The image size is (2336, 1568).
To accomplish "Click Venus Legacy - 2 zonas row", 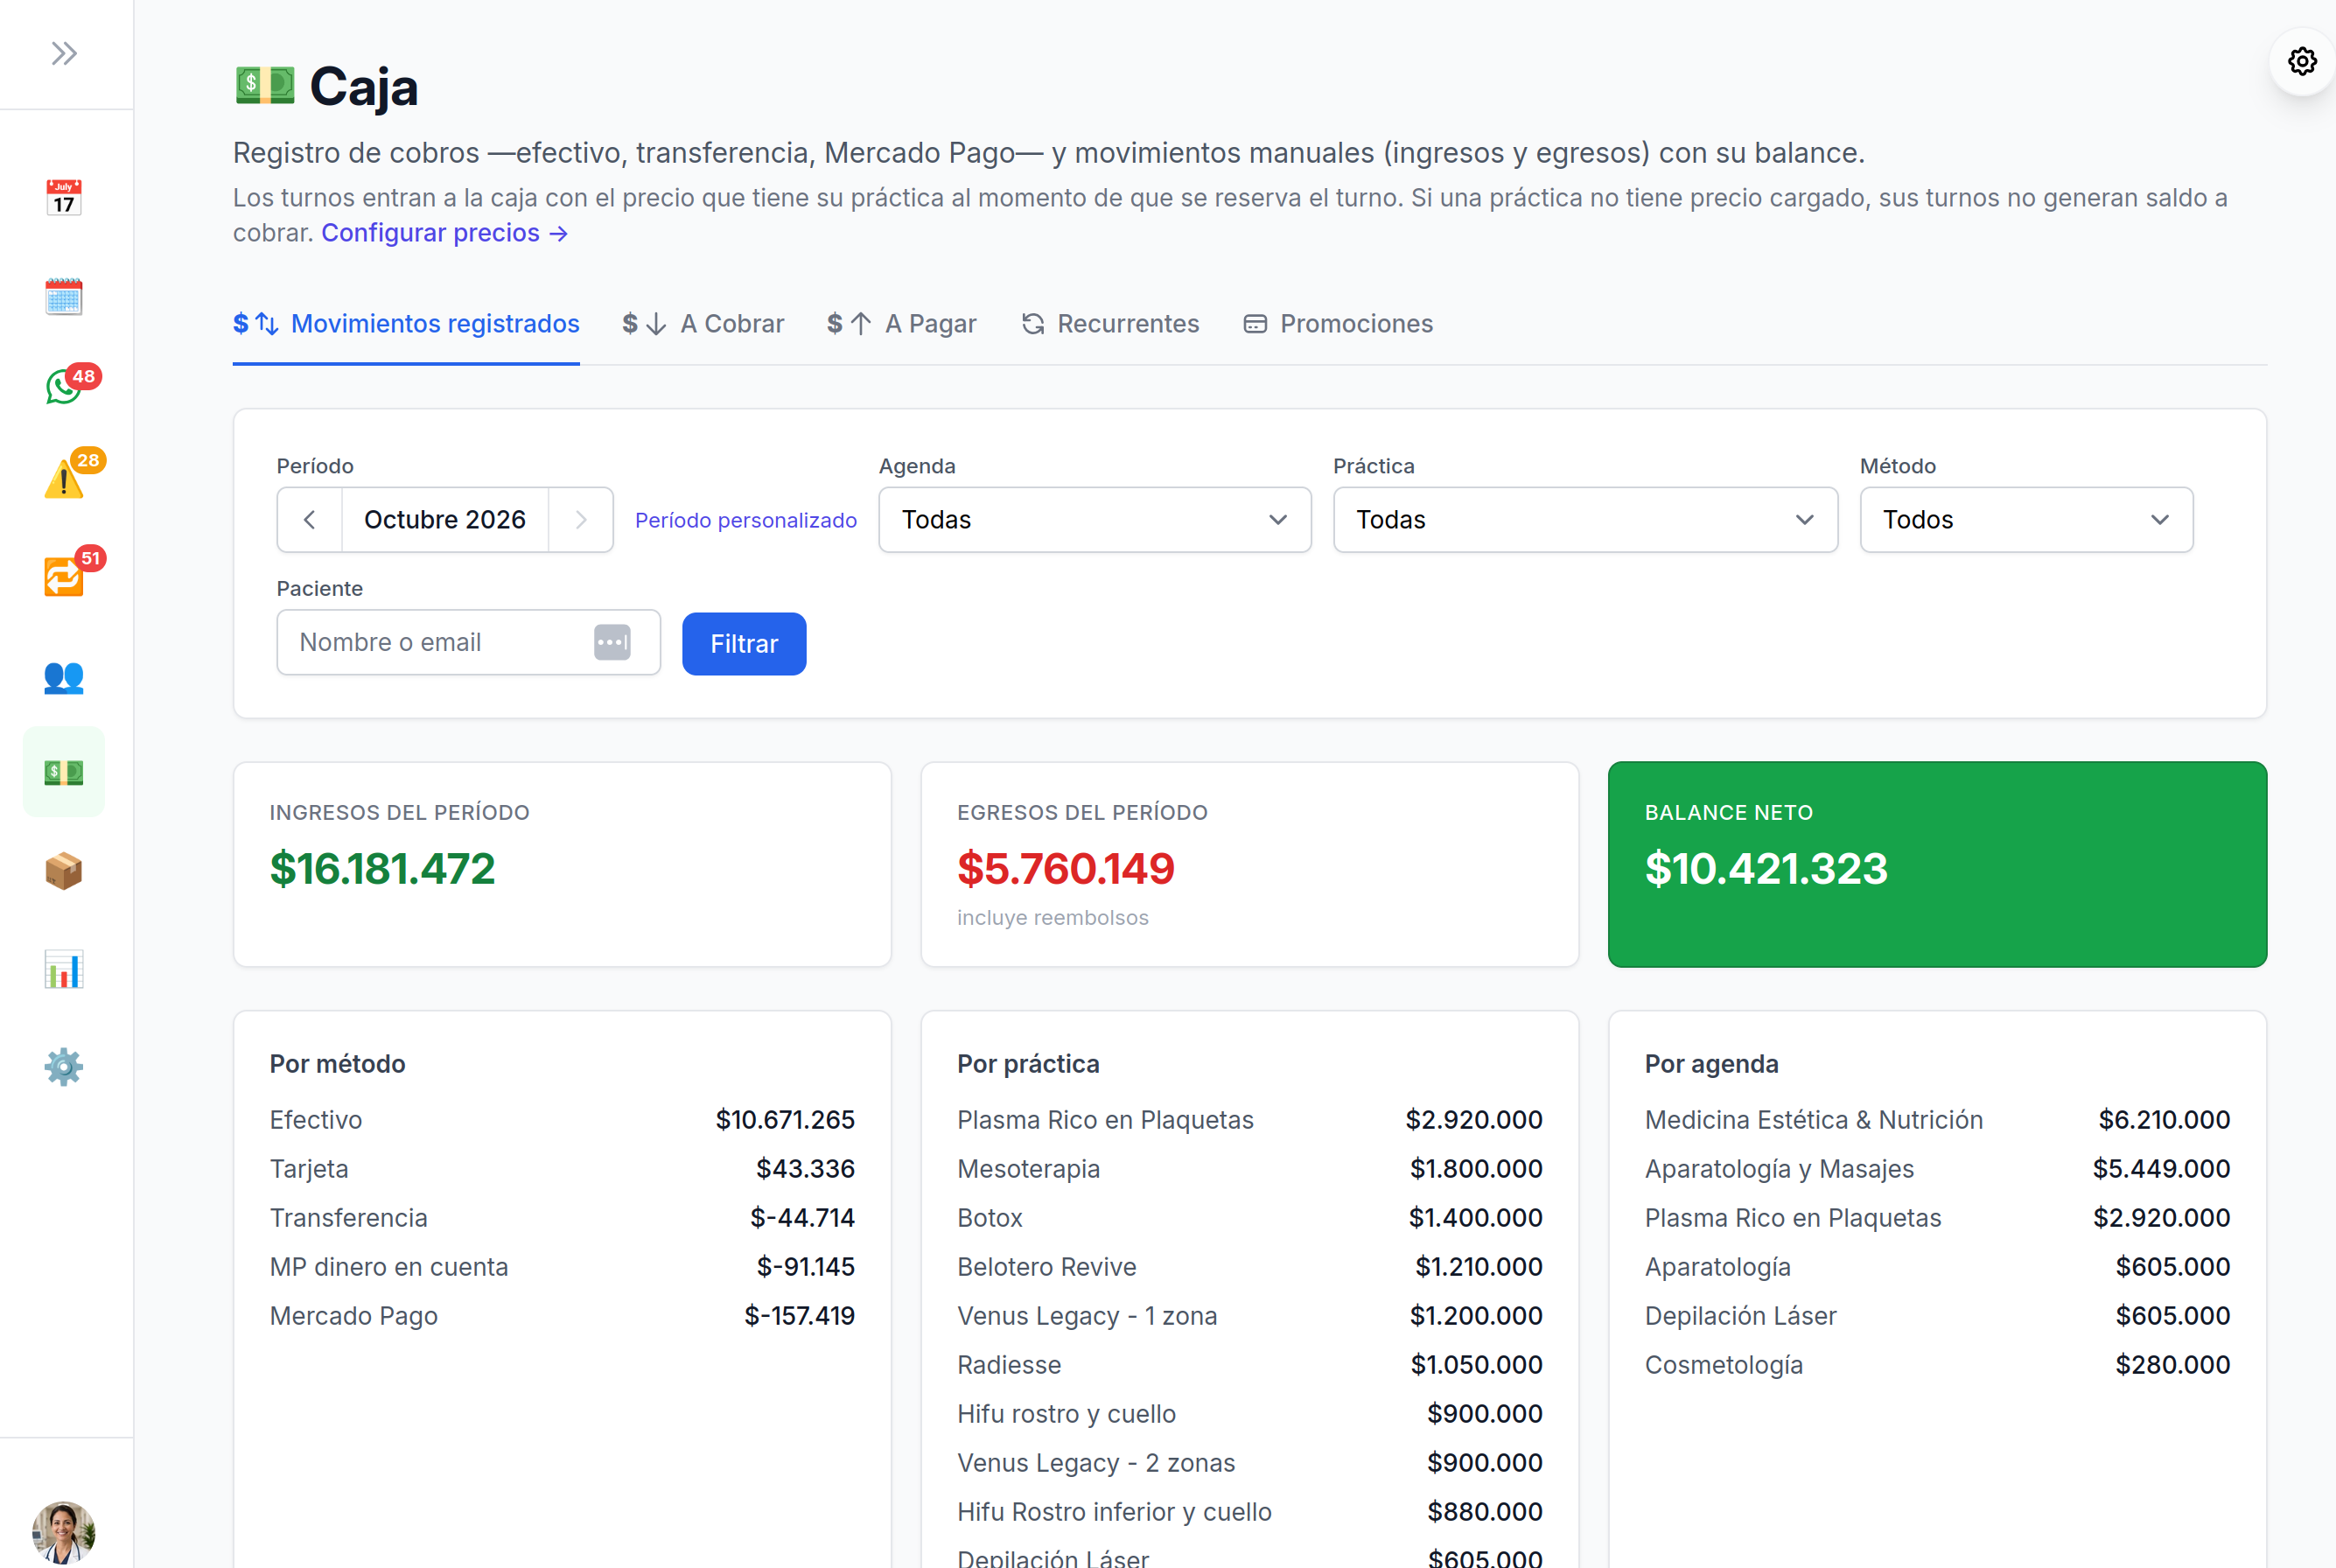I will [1249, 1463].
